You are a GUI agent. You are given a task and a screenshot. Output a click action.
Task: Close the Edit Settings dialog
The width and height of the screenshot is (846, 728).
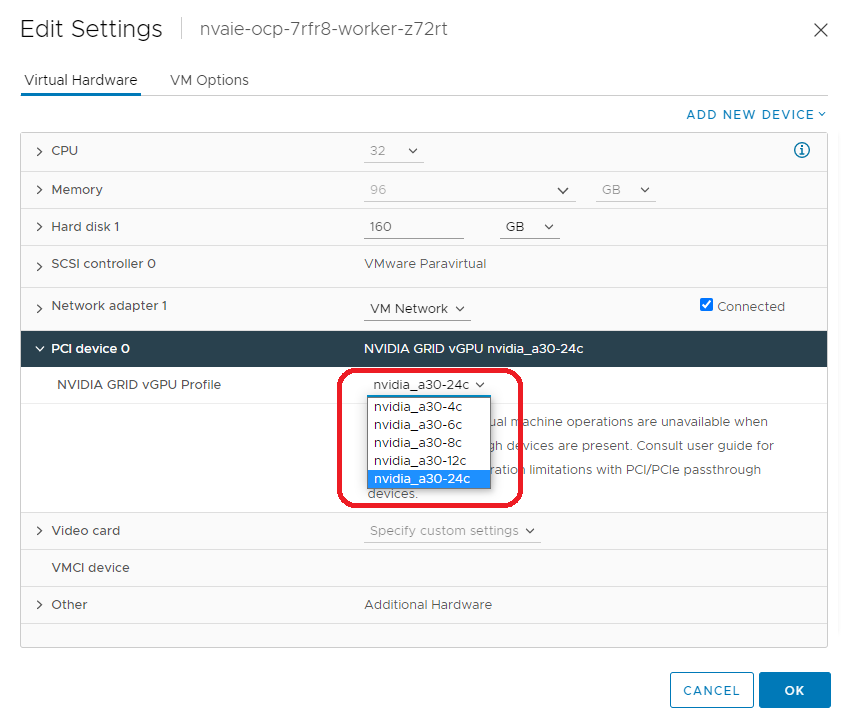coord(820,30)
